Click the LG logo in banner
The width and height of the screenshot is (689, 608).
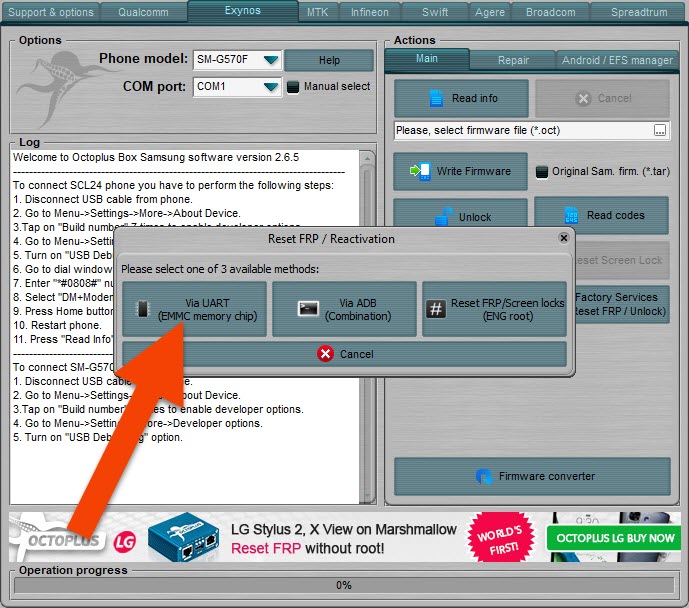(125, 542)
